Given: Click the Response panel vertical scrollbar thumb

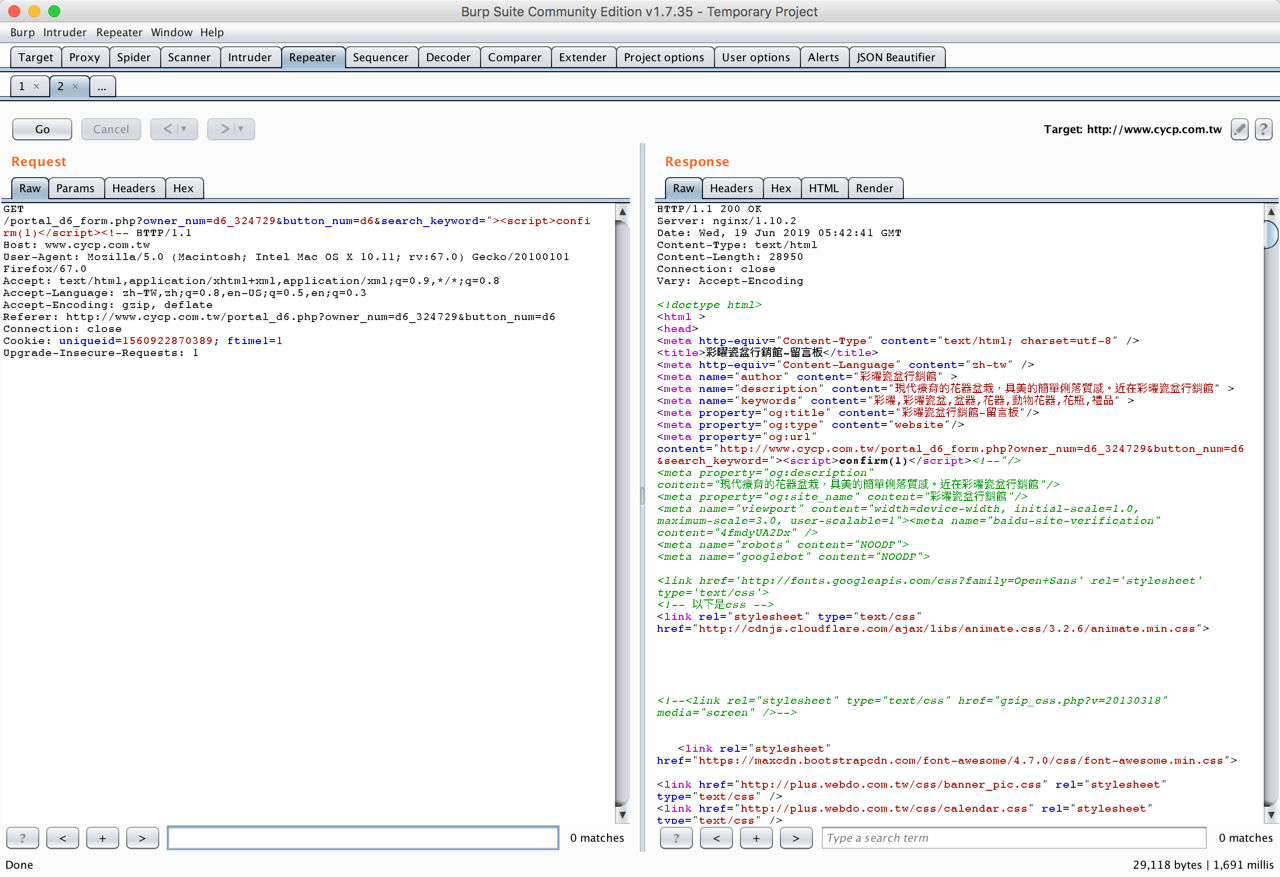Looking at the screenshot, I should point(1271,233).
